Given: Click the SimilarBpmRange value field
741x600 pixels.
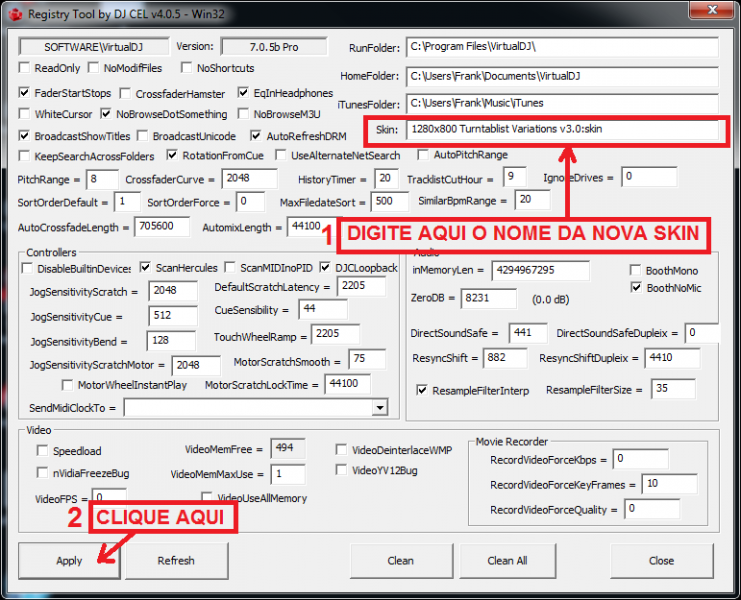Looking at the screenshot, I should pos(533,200).
